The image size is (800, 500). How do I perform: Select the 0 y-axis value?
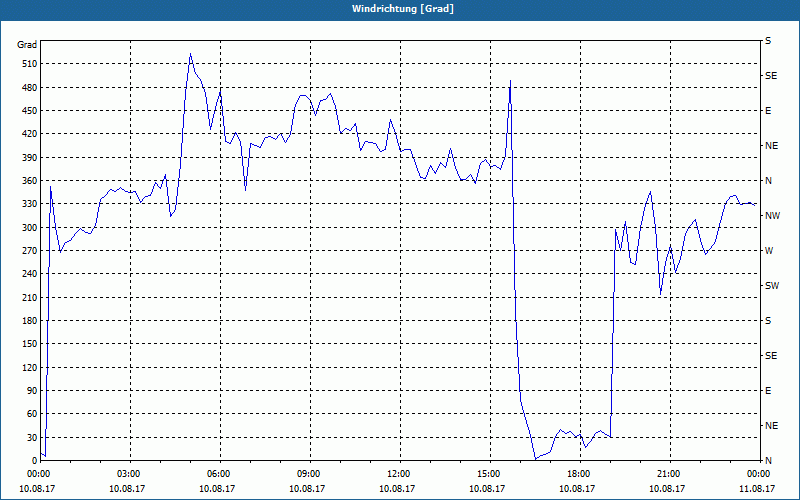pyautogui.click(x=34, y=461)
